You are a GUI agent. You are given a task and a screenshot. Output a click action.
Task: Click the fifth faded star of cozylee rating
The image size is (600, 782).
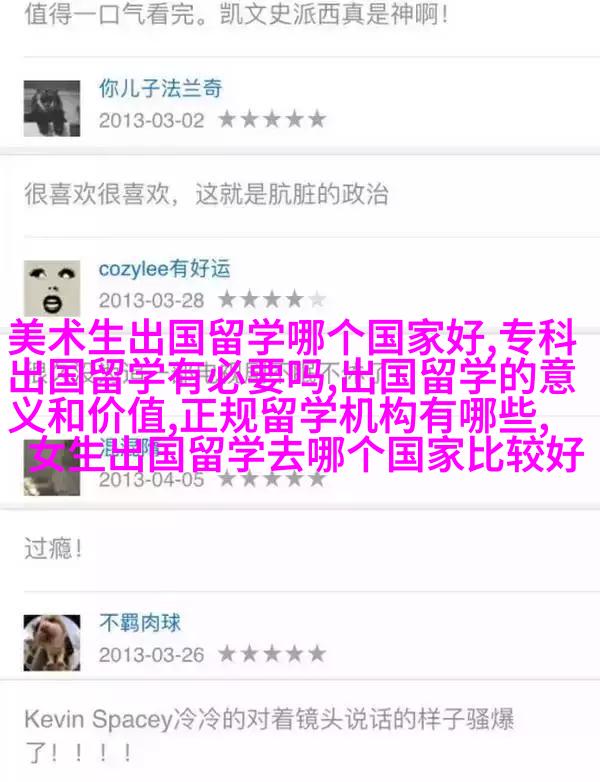click(x=317, y=300)
